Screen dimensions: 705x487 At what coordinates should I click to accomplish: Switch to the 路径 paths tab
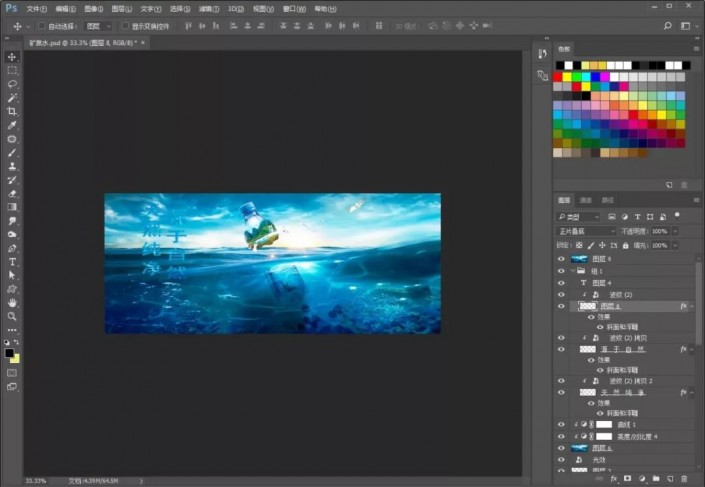pyautogui.click(x=607, y=200)
